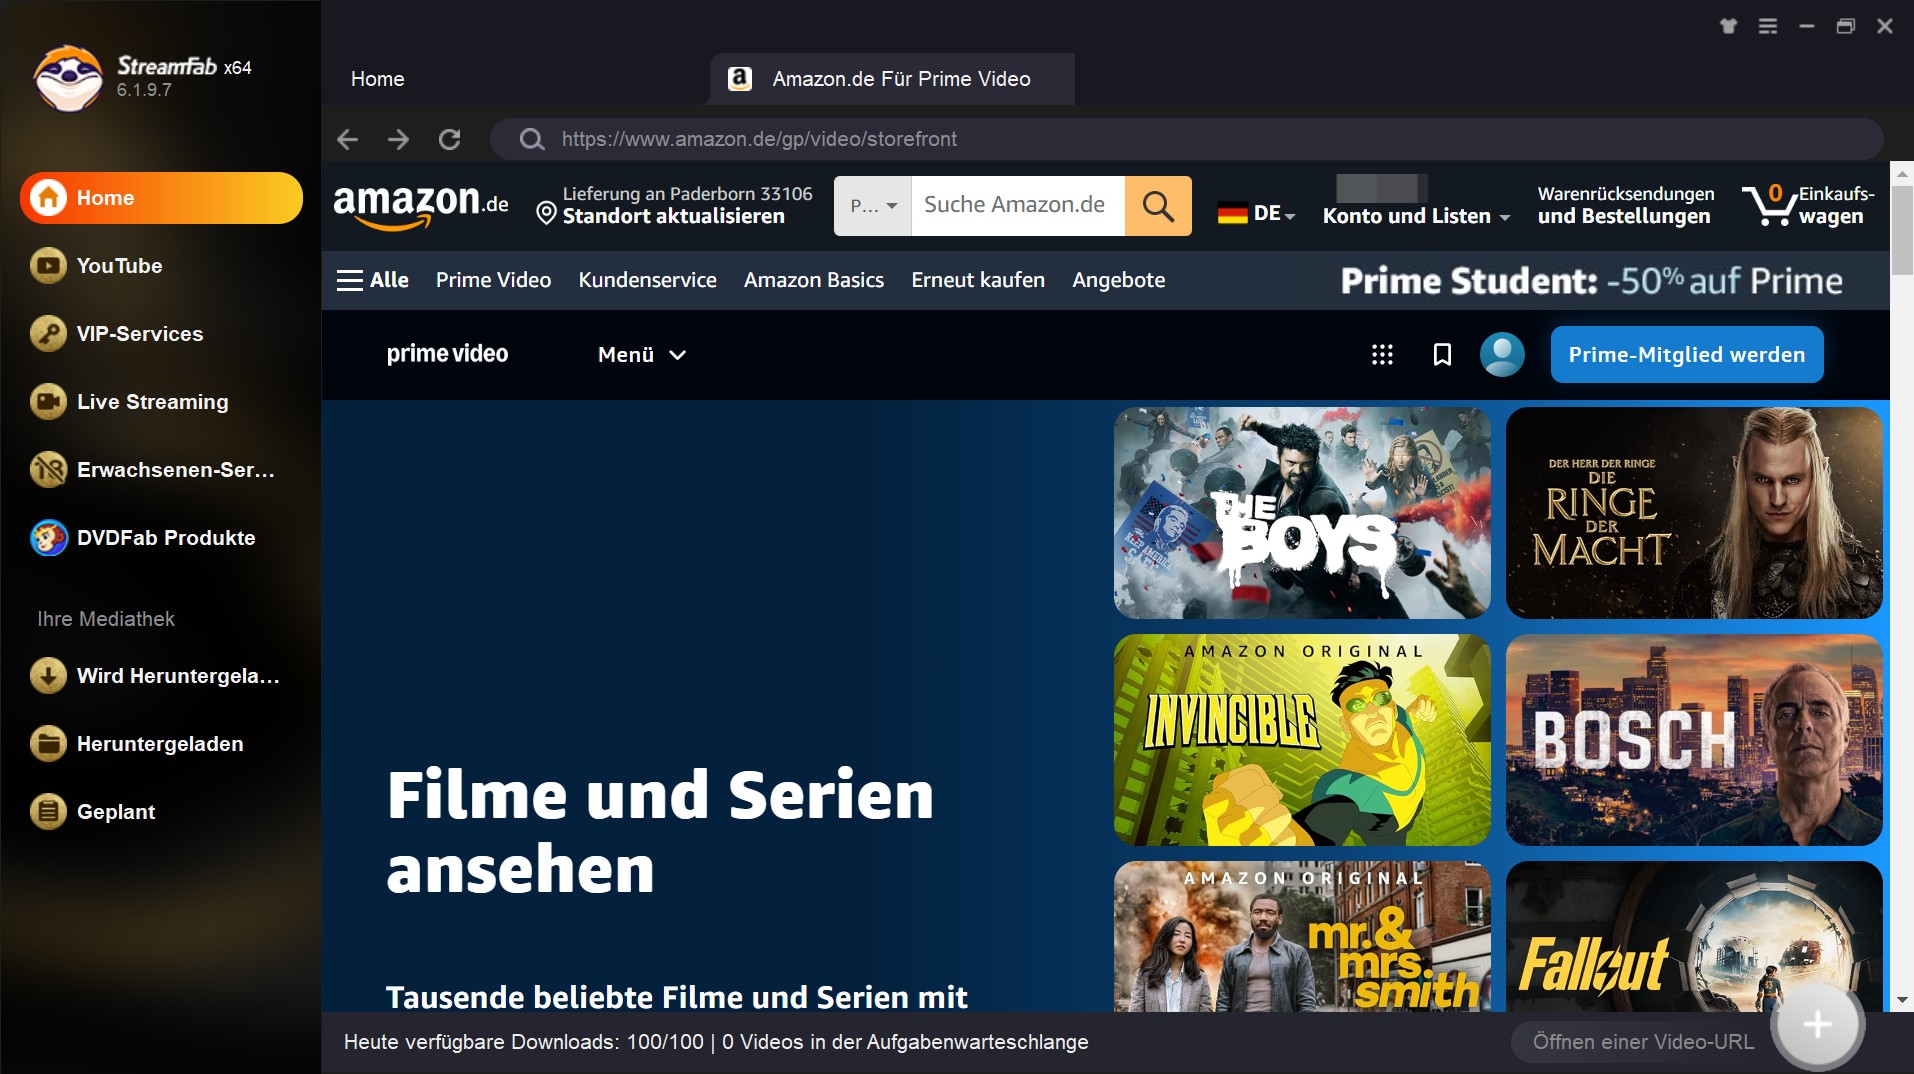Click the address bar search magnifier
The height and width of the screenshot is (1074, 1914).
[532, 139]
